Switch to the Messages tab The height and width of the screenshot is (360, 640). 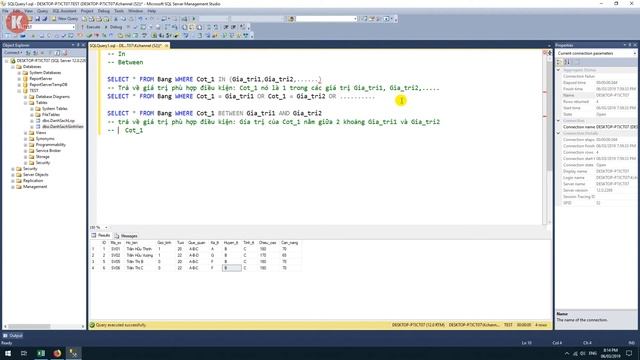[x=127, y=236]
